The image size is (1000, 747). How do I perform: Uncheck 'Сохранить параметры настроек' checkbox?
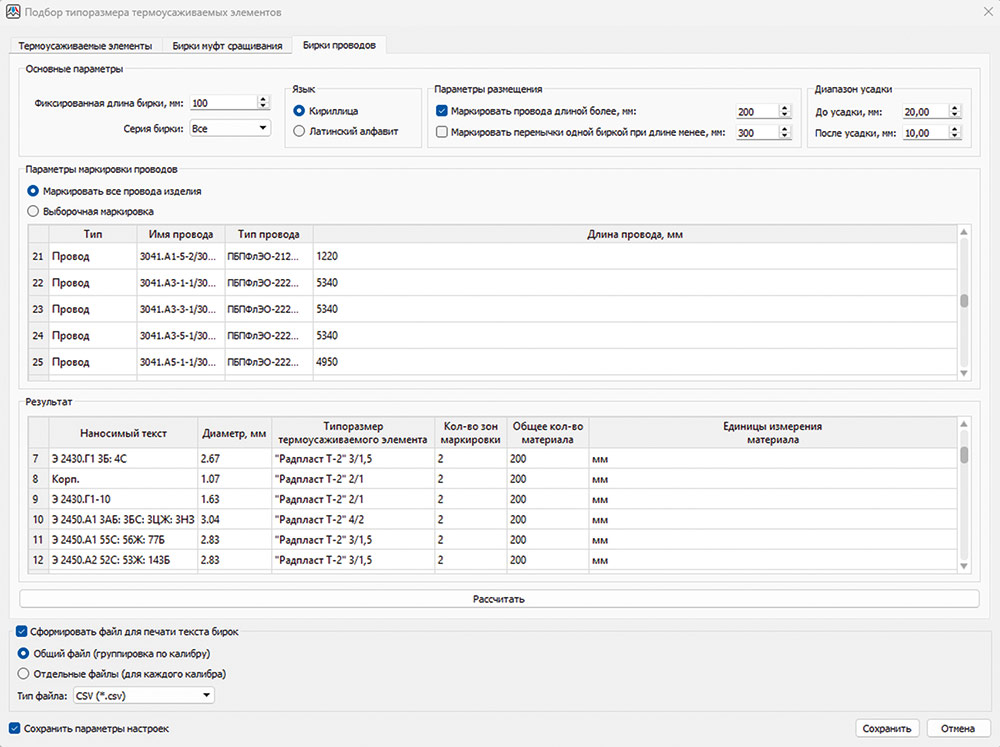coord(14,728)
